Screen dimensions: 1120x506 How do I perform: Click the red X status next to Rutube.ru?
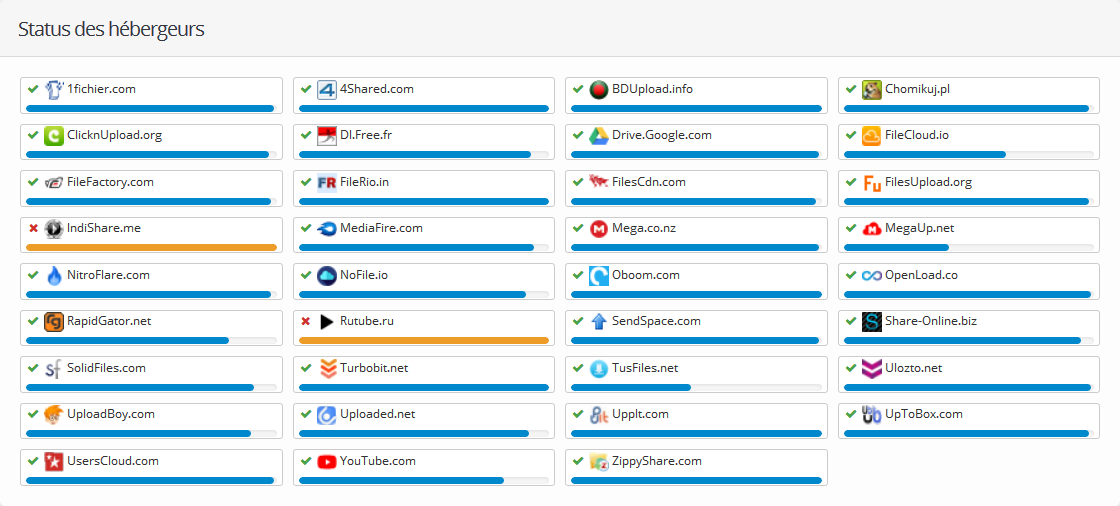pos(306,322)
